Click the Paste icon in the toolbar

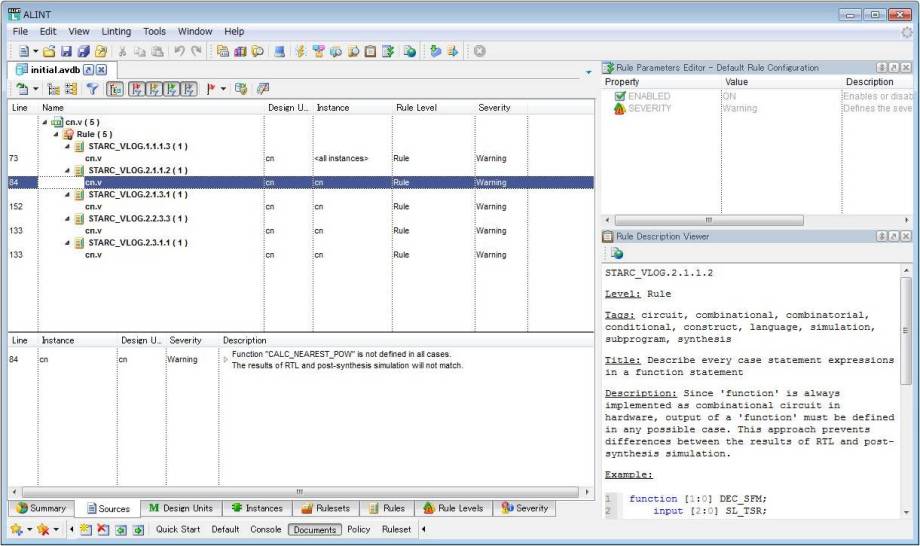click(x=157, y=52)
